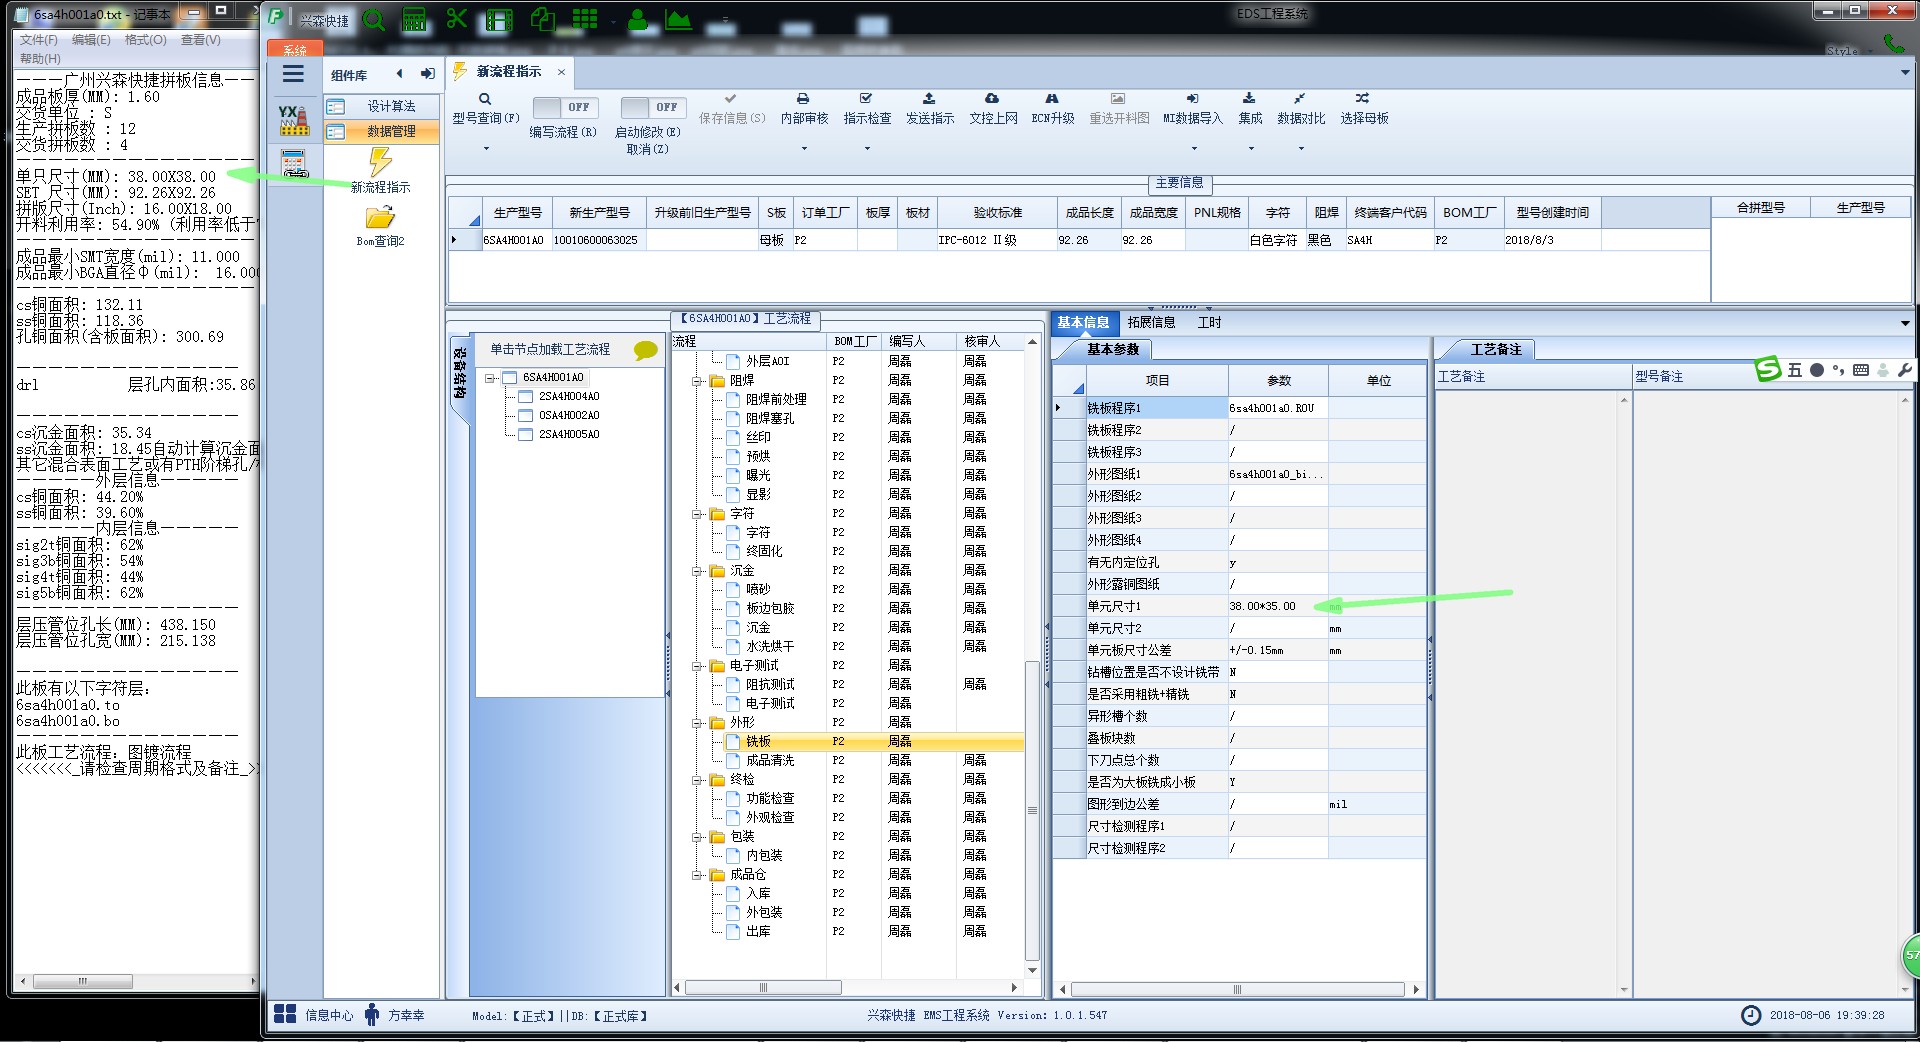Collapse the 字符 folder in the process tree
The height and width of the screenshot is (1042, 1920).
[697, 514]
